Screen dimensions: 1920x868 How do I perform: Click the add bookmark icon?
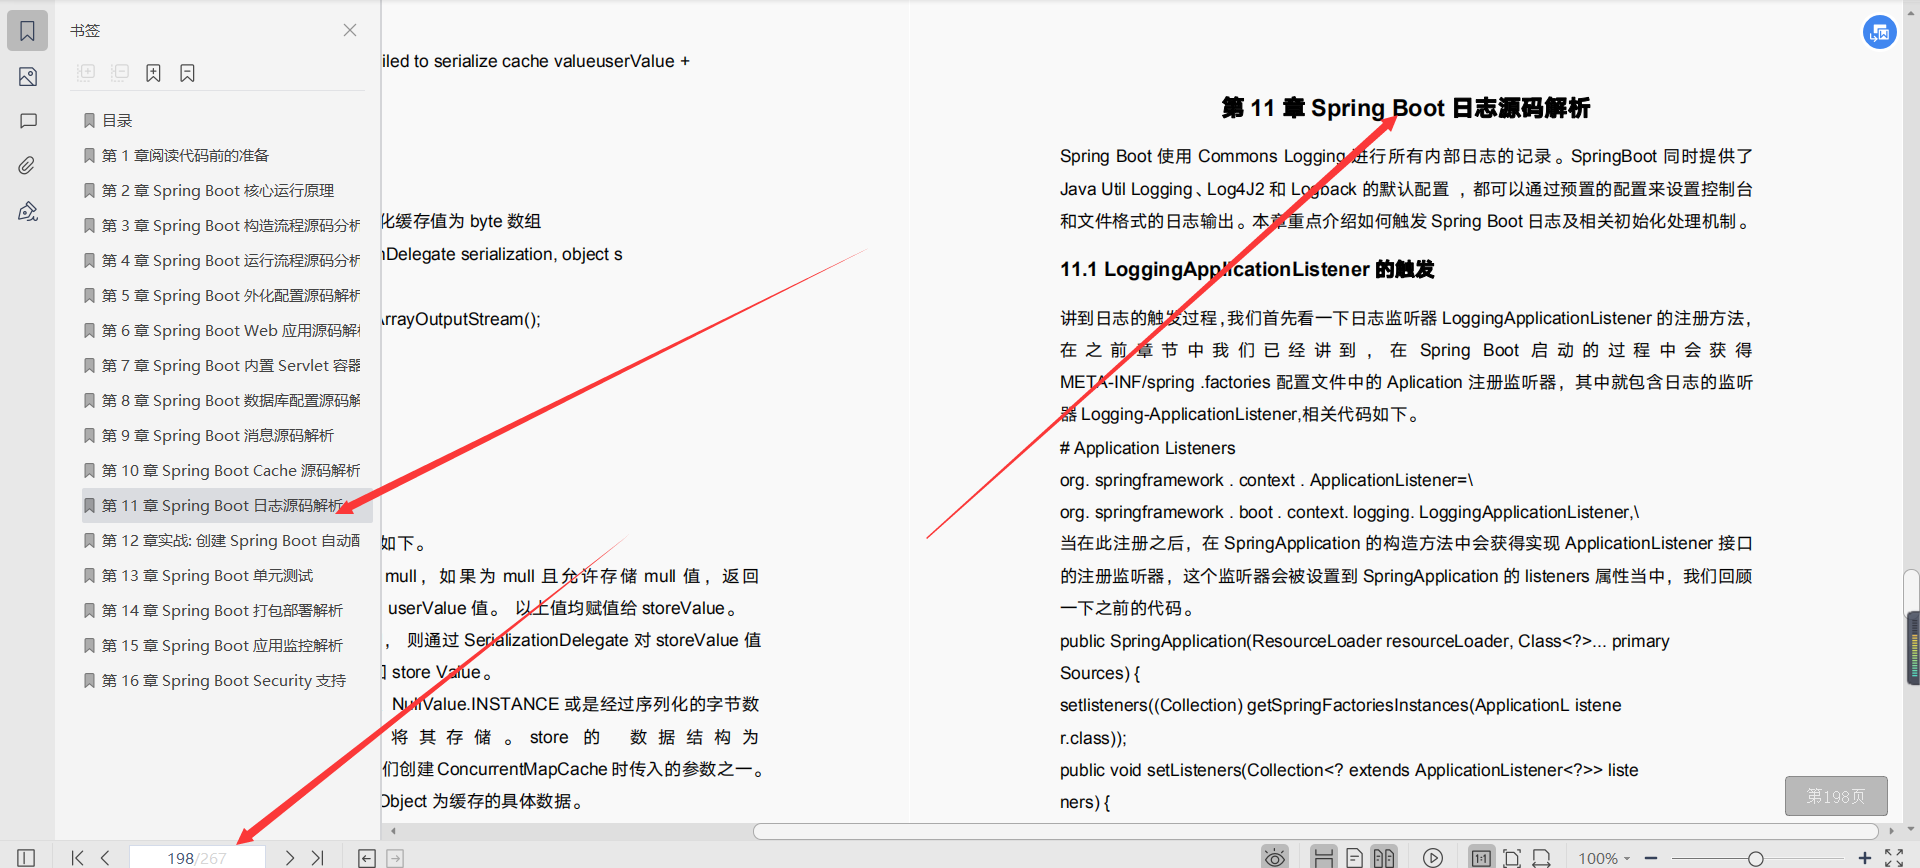pyautogui.click(x=153, y=73)
